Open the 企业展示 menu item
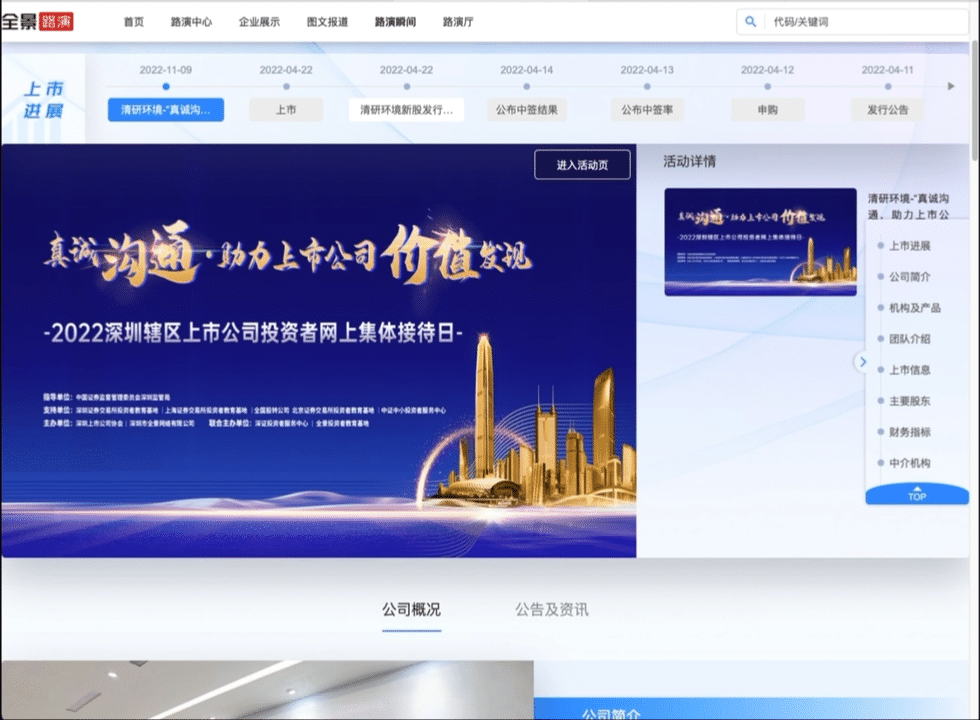The height and width of the screenshot is (720, 980). 256,19
